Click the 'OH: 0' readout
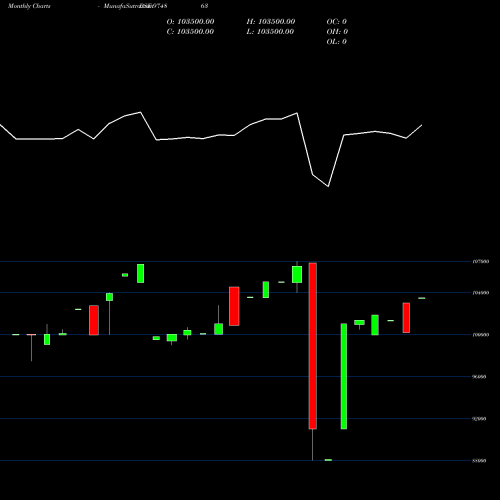Screen dimensions: 500x500 pyautogui.click(x=337, y=32)
